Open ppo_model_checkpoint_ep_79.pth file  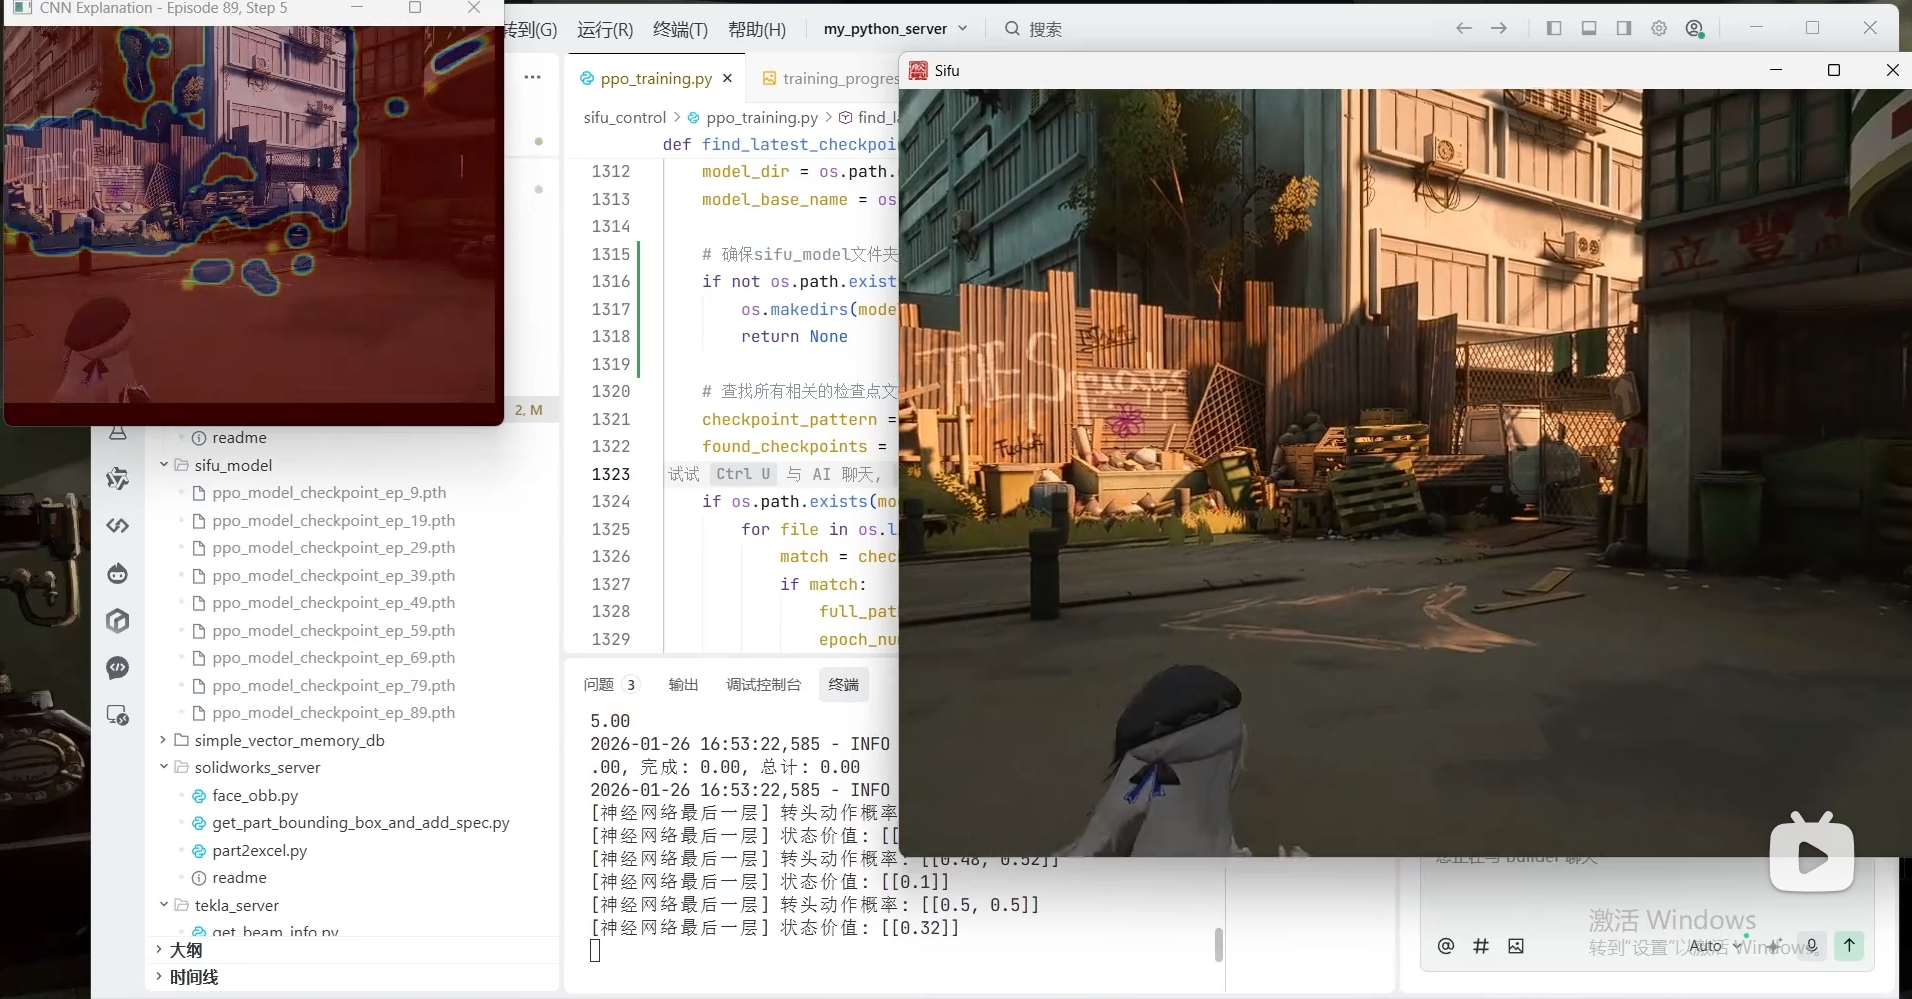[x=333, y=685]
